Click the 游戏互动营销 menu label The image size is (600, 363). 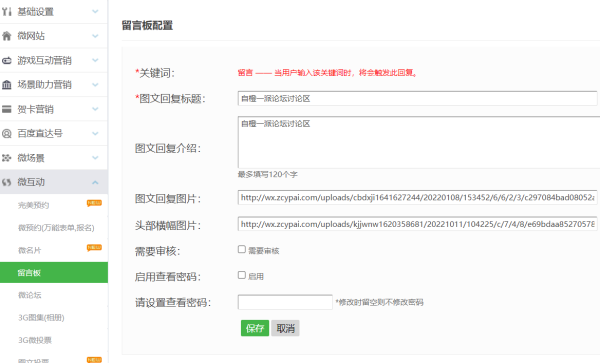click(44, 60)
